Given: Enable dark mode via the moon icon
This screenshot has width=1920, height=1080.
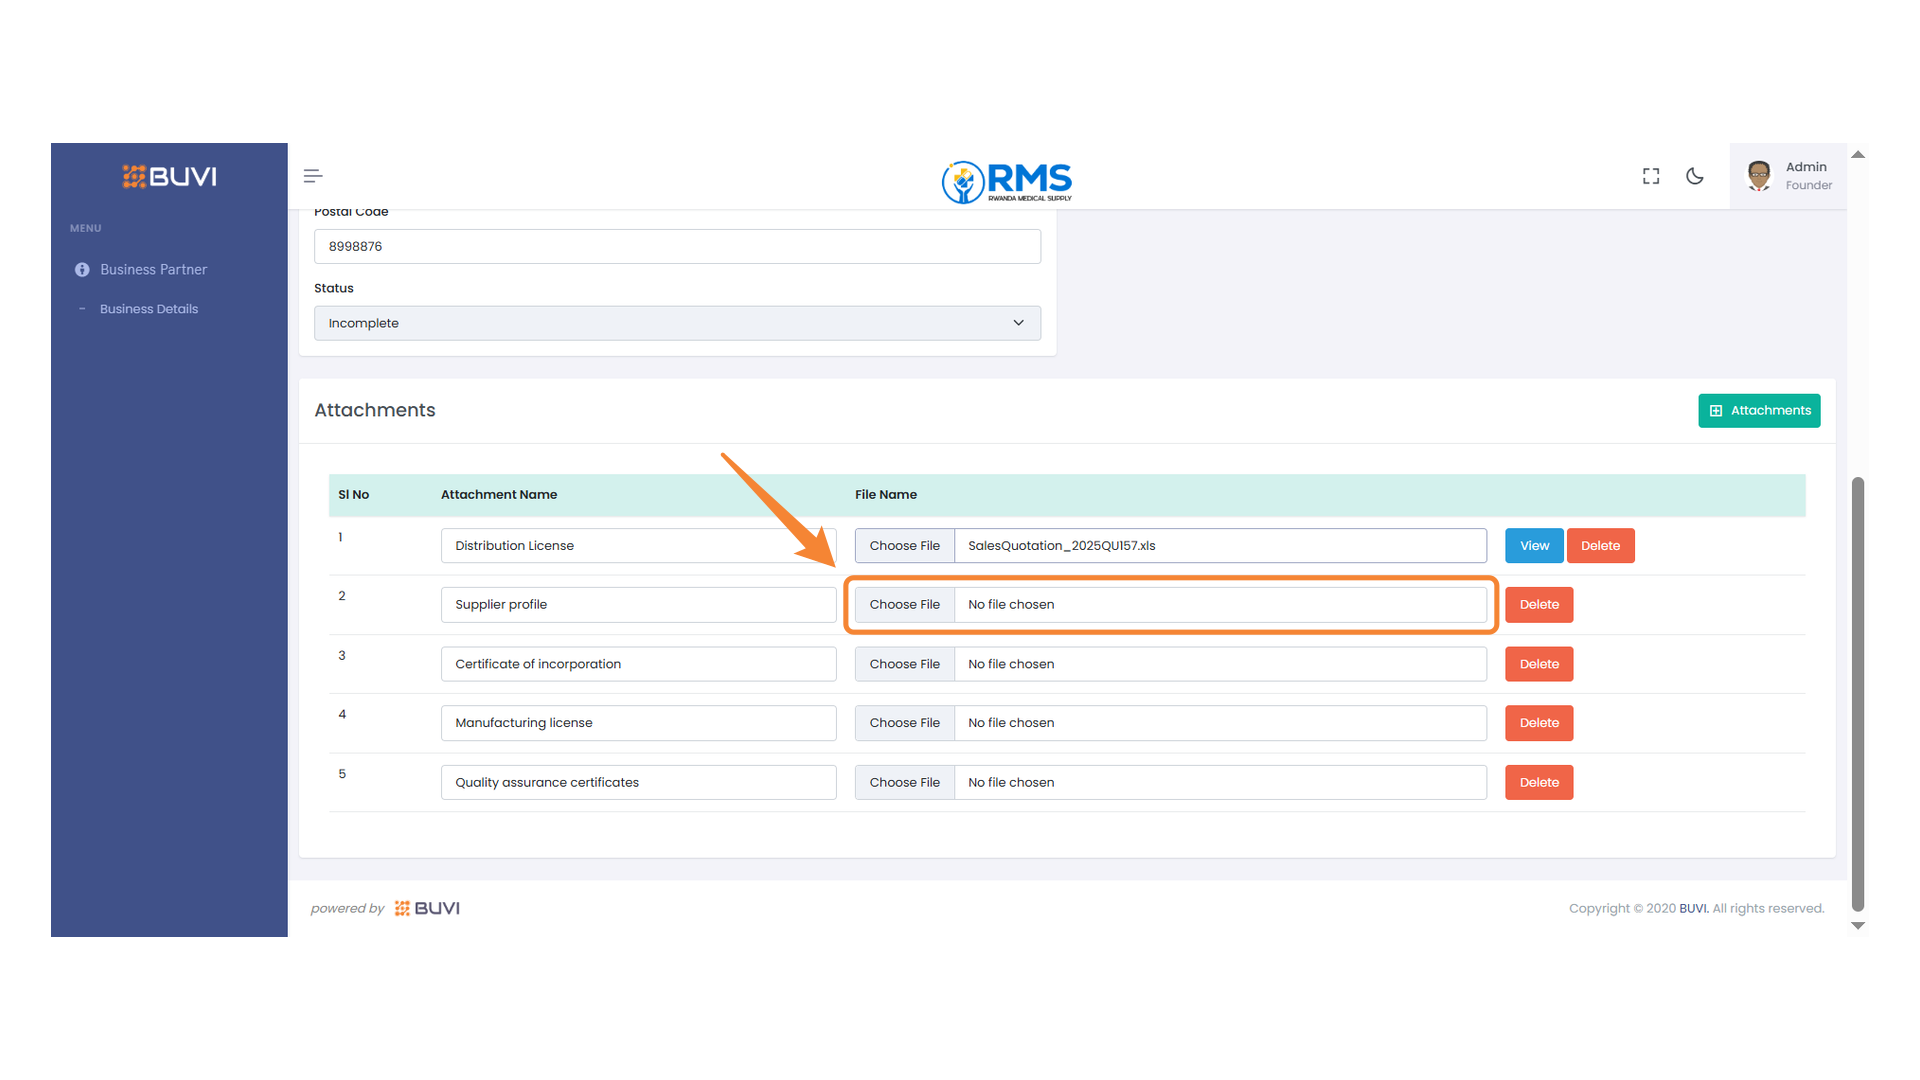Looking at the screenshot, I should tap(1695, 175).
